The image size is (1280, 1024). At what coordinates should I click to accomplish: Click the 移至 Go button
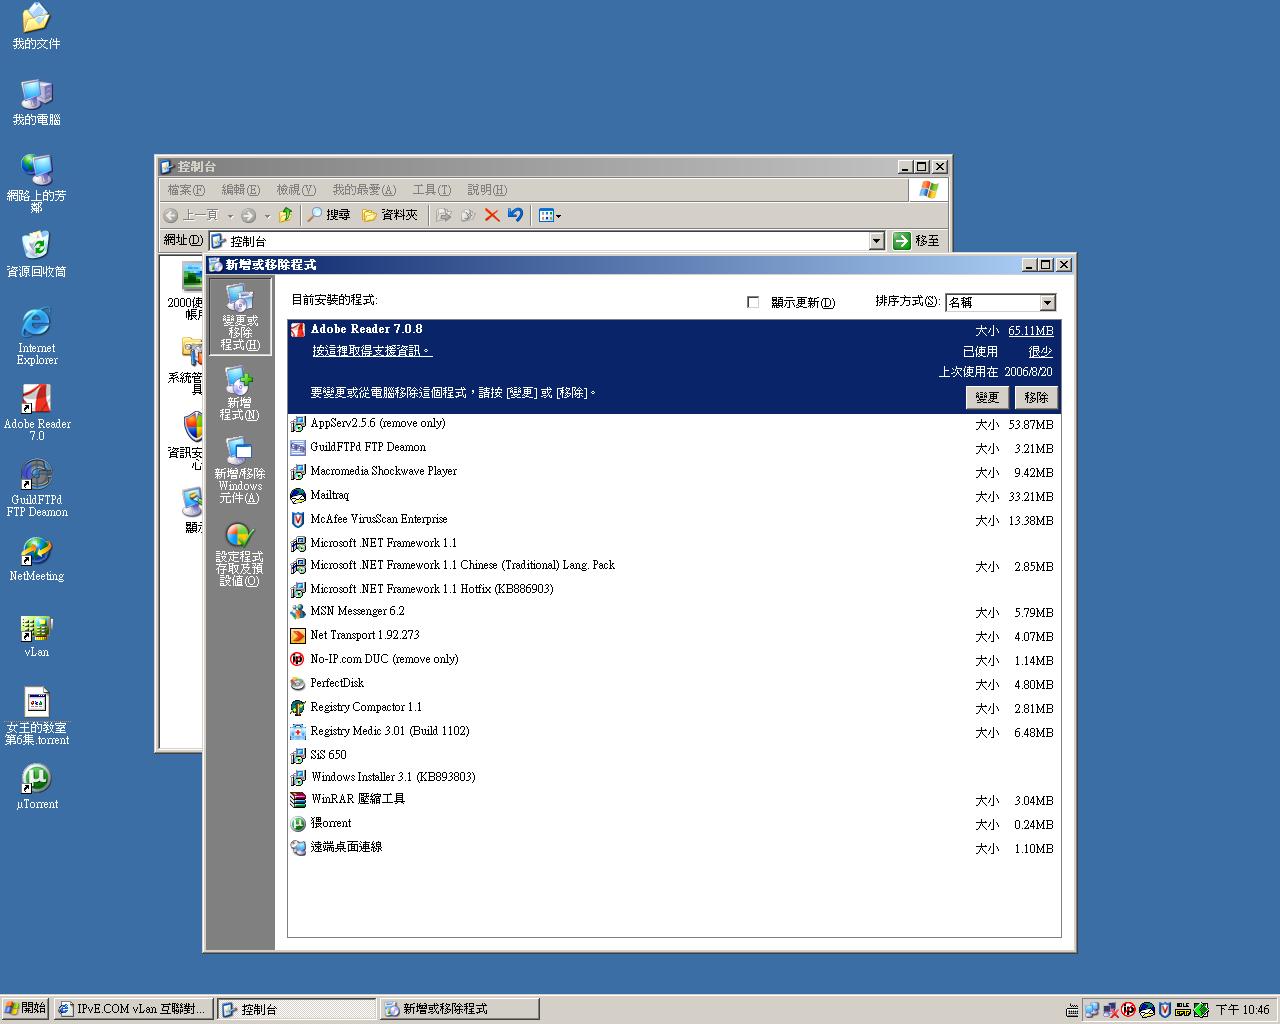pos(917,241)
